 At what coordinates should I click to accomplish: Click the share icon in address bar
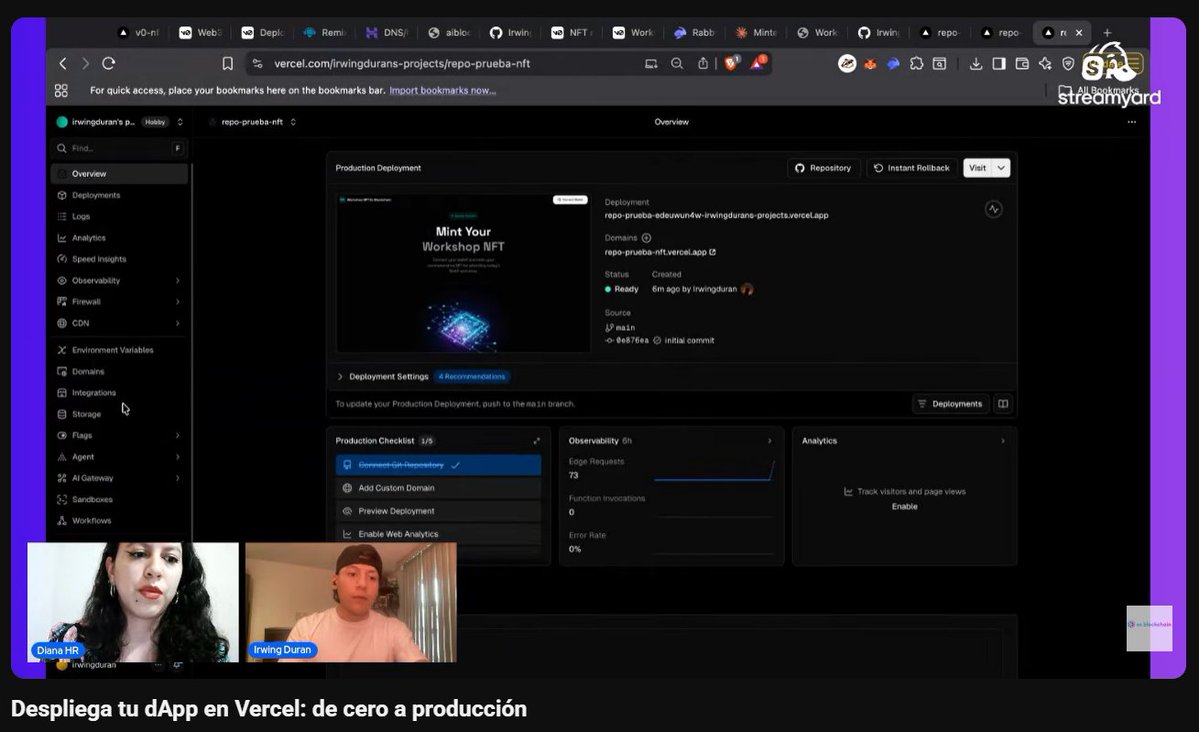702,63
